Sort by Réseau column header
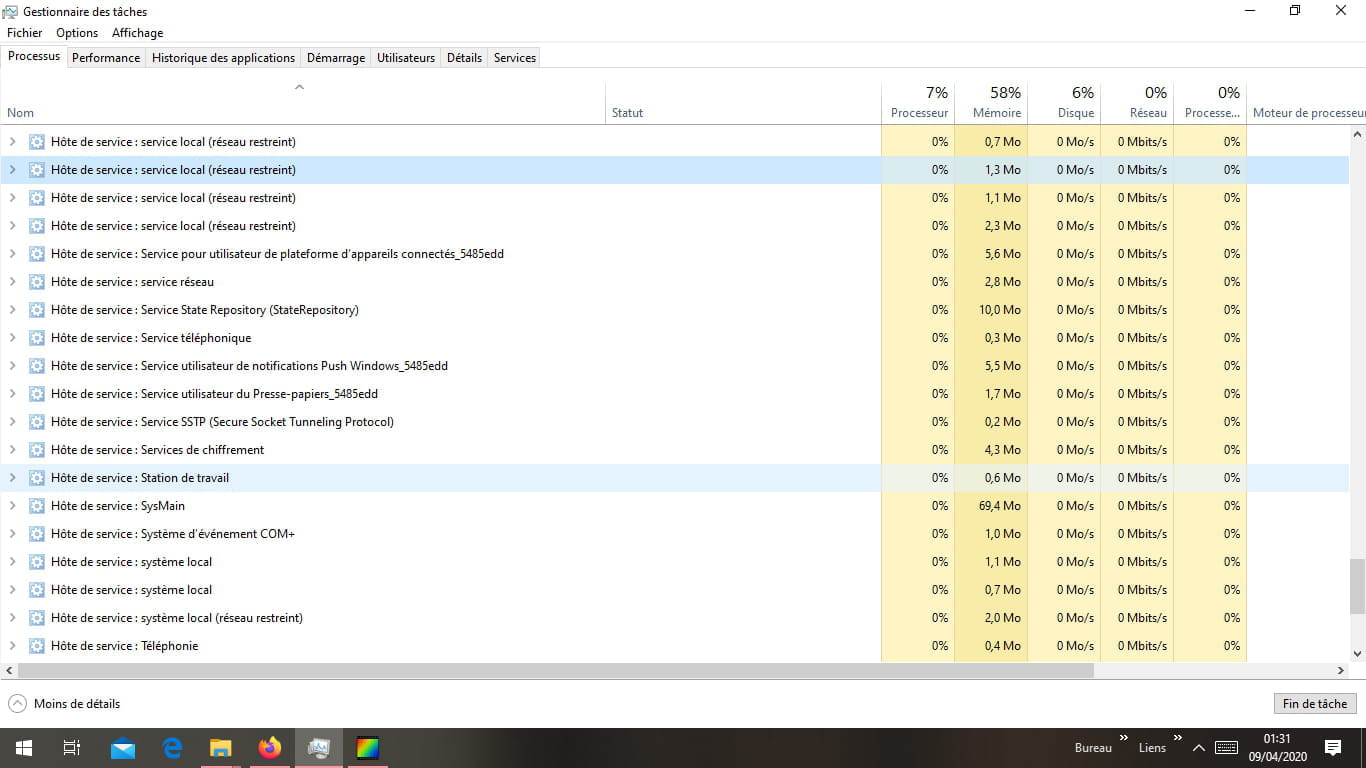Image resolution: width=1366 pixels, height=768 pixels. coord(1137,102)
